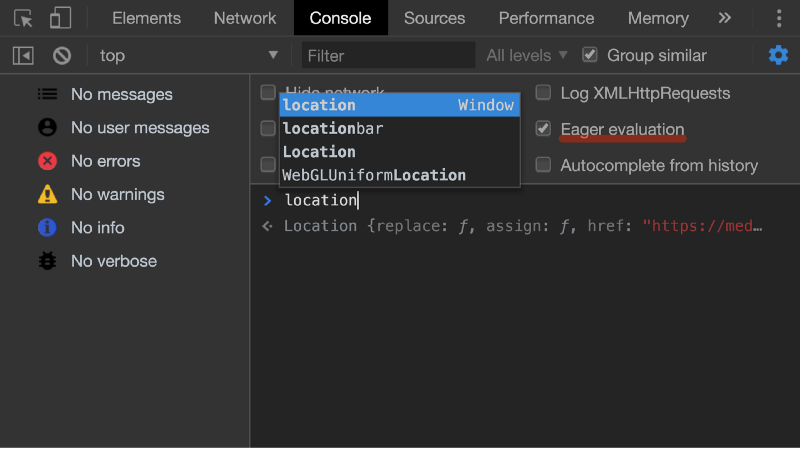
Task: Open the All levels dropdown
Action: coord(527,55)
